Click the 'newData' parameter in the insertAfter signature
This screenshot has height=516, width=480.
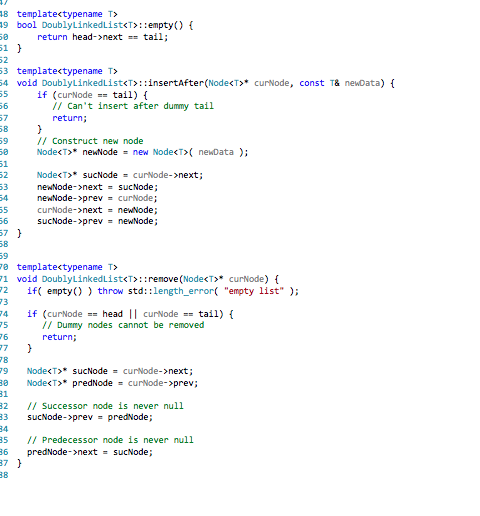click(362, 83)
